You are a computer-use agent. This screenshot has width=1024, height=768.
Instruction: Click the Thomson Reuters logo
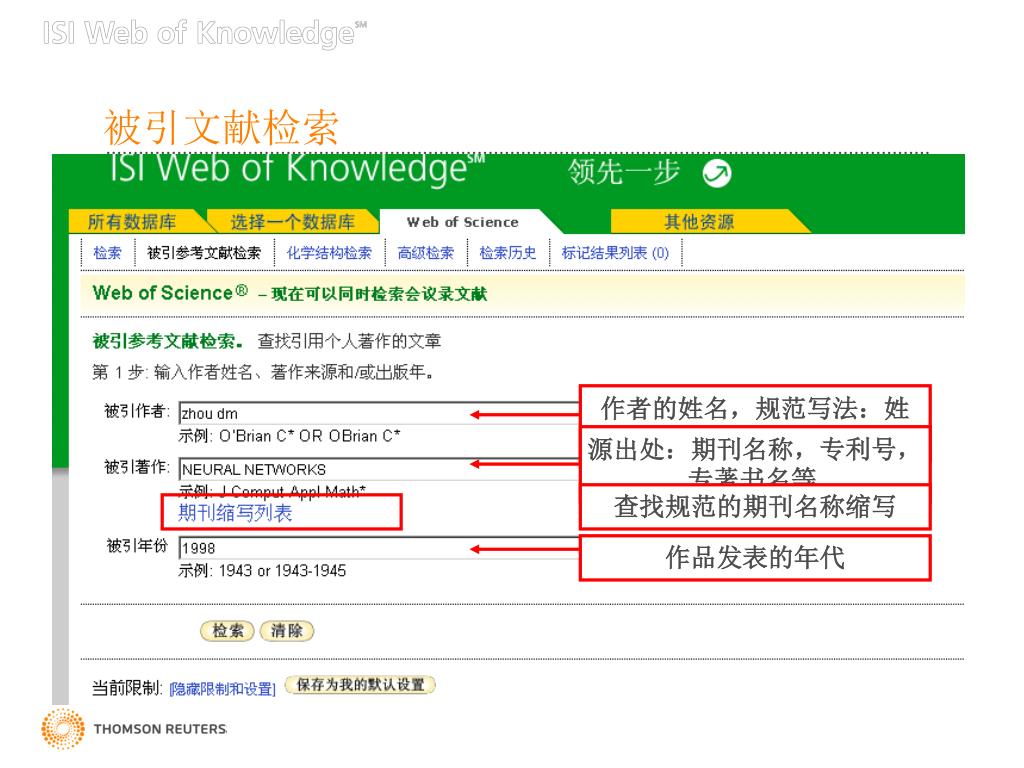(x=135, y=728)
